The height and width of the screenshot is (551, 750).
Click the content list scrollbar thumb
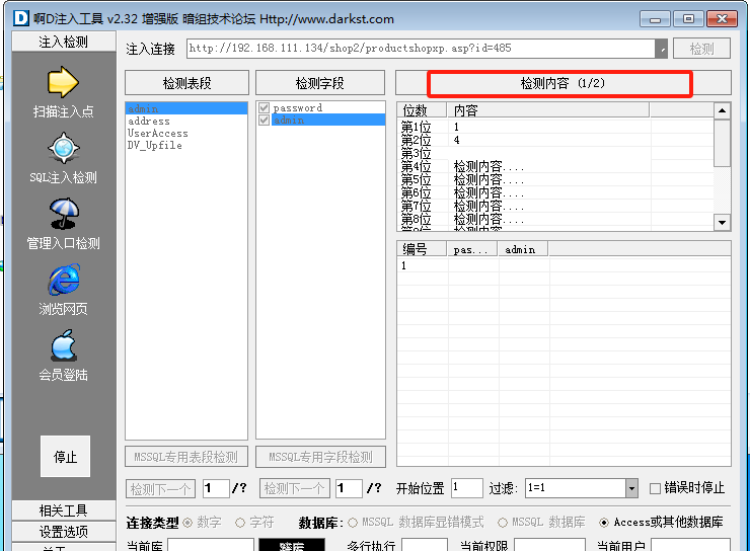click(x=722, y=143)
